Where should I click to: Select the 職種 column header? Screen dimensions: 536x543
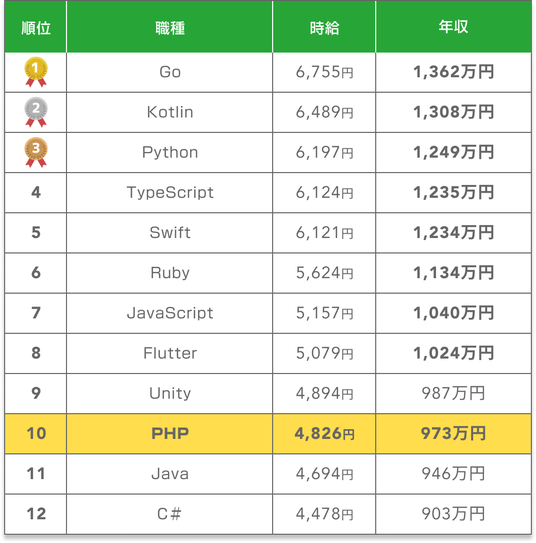point(170,28)
